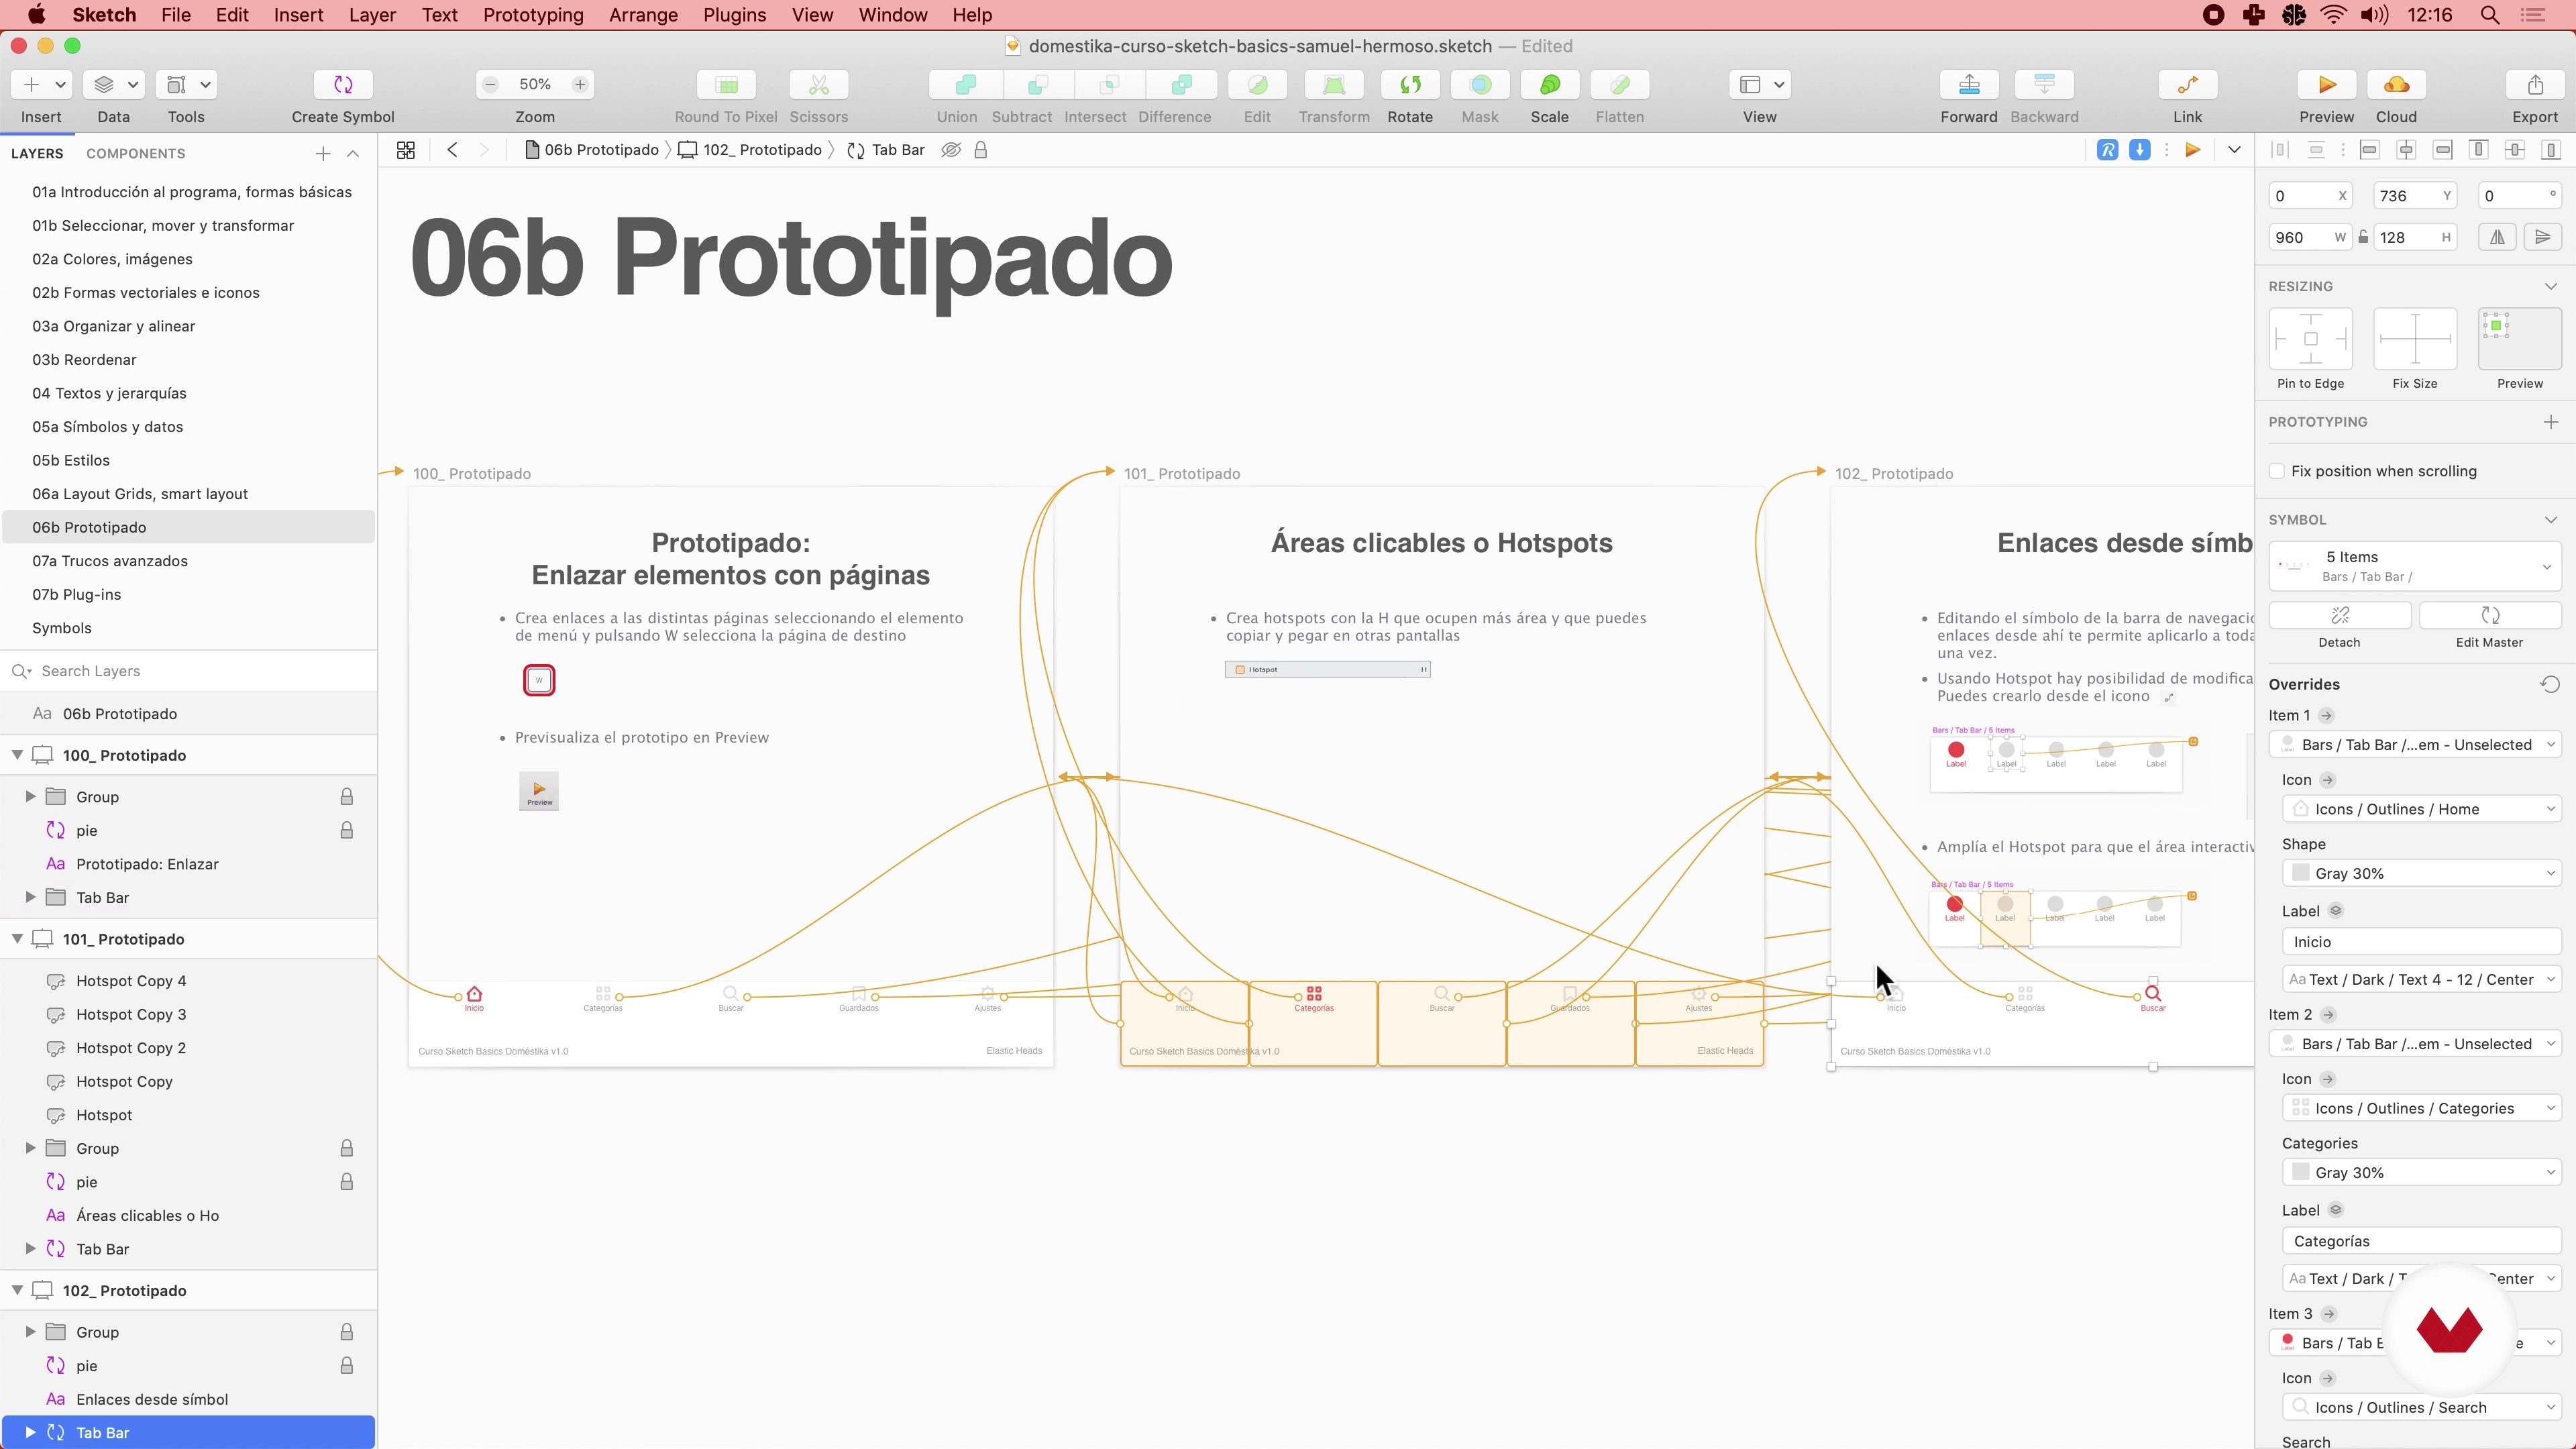Screen dimensions: 2576x1449
Task: Click the Detach symbol button
Action: 2339,615
